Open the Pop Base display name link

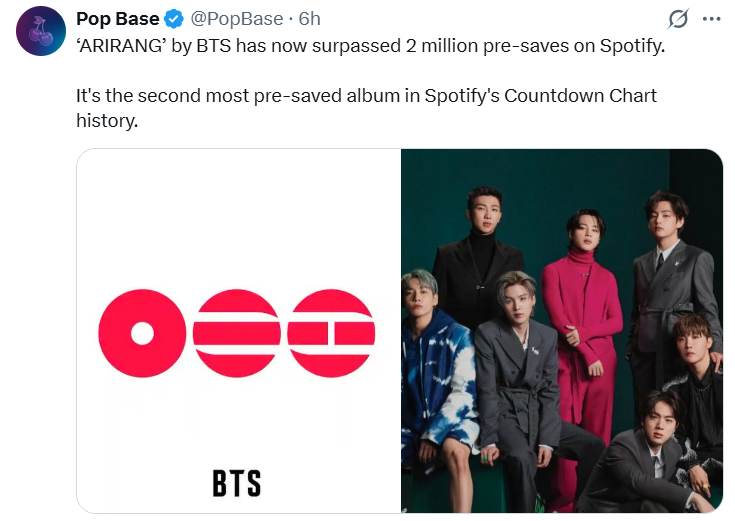coord(117,19)
